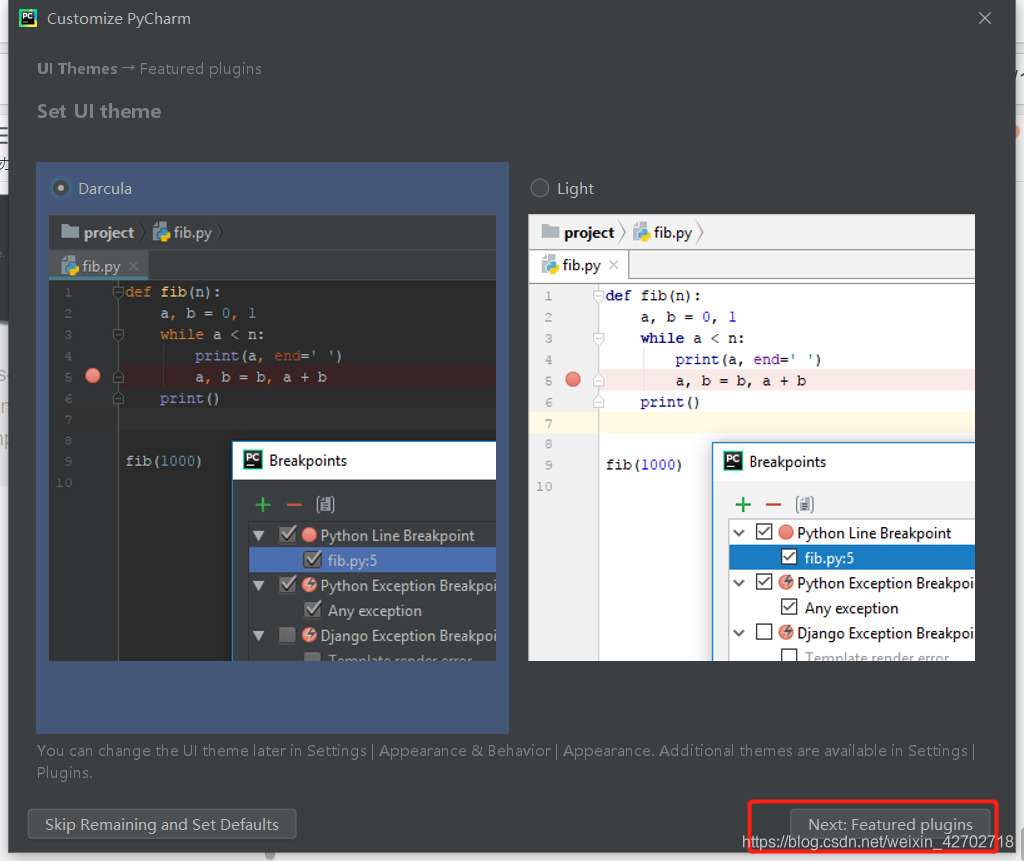Click fold marker beside def fib(n) in Darcula
The width and height of the screenshot is (1024, 861).
pos(118,292)
